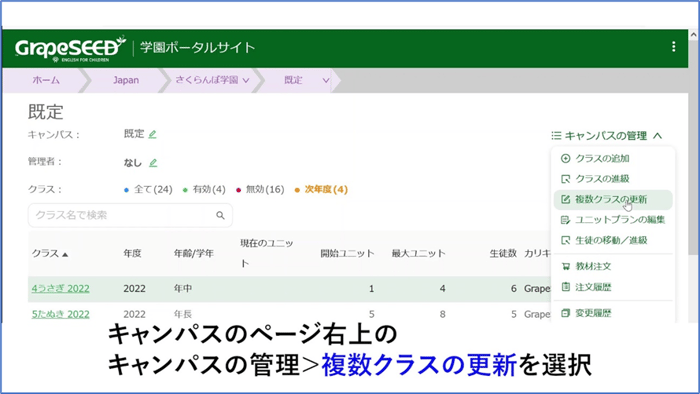Click the GrapeSEED logo
The image size is (700, 394).
tap(71, 48)
